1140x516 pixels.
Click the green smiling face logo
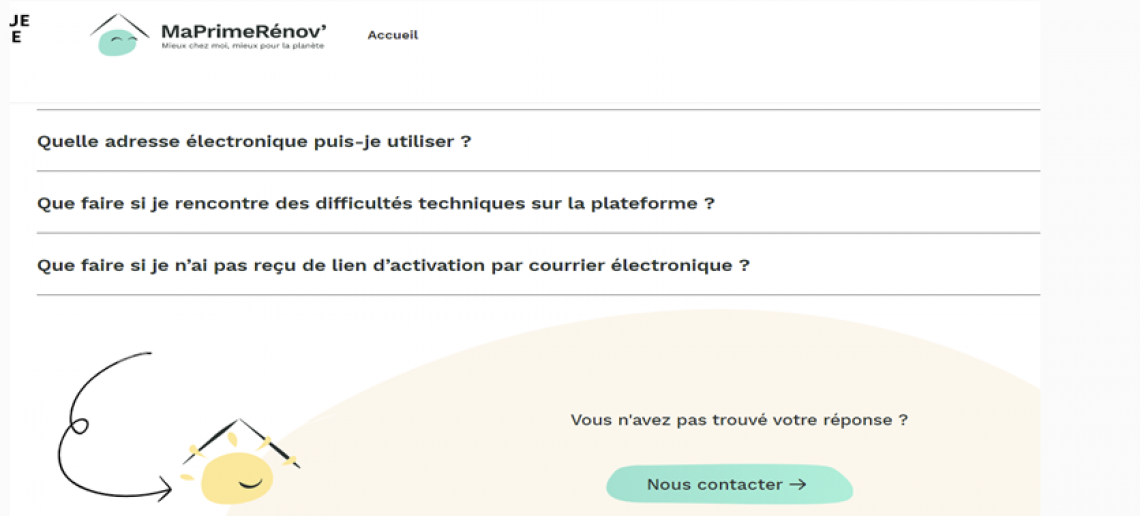[x=118, y=43]
